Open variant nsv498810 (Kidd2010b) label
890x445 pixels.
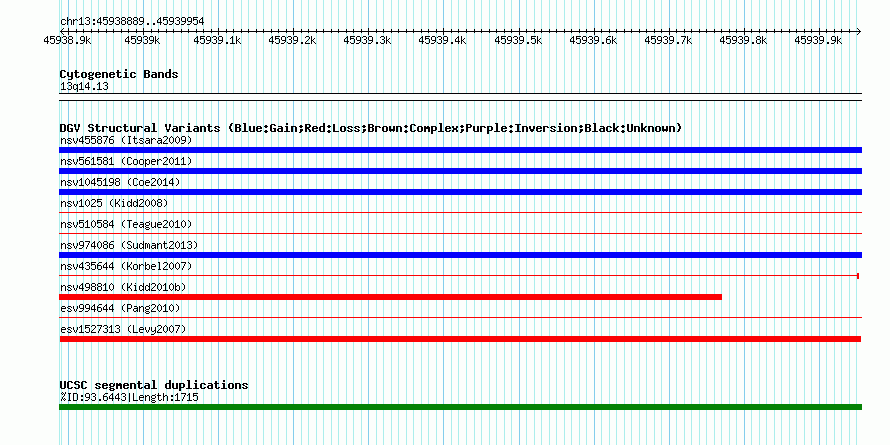point(123,287)
